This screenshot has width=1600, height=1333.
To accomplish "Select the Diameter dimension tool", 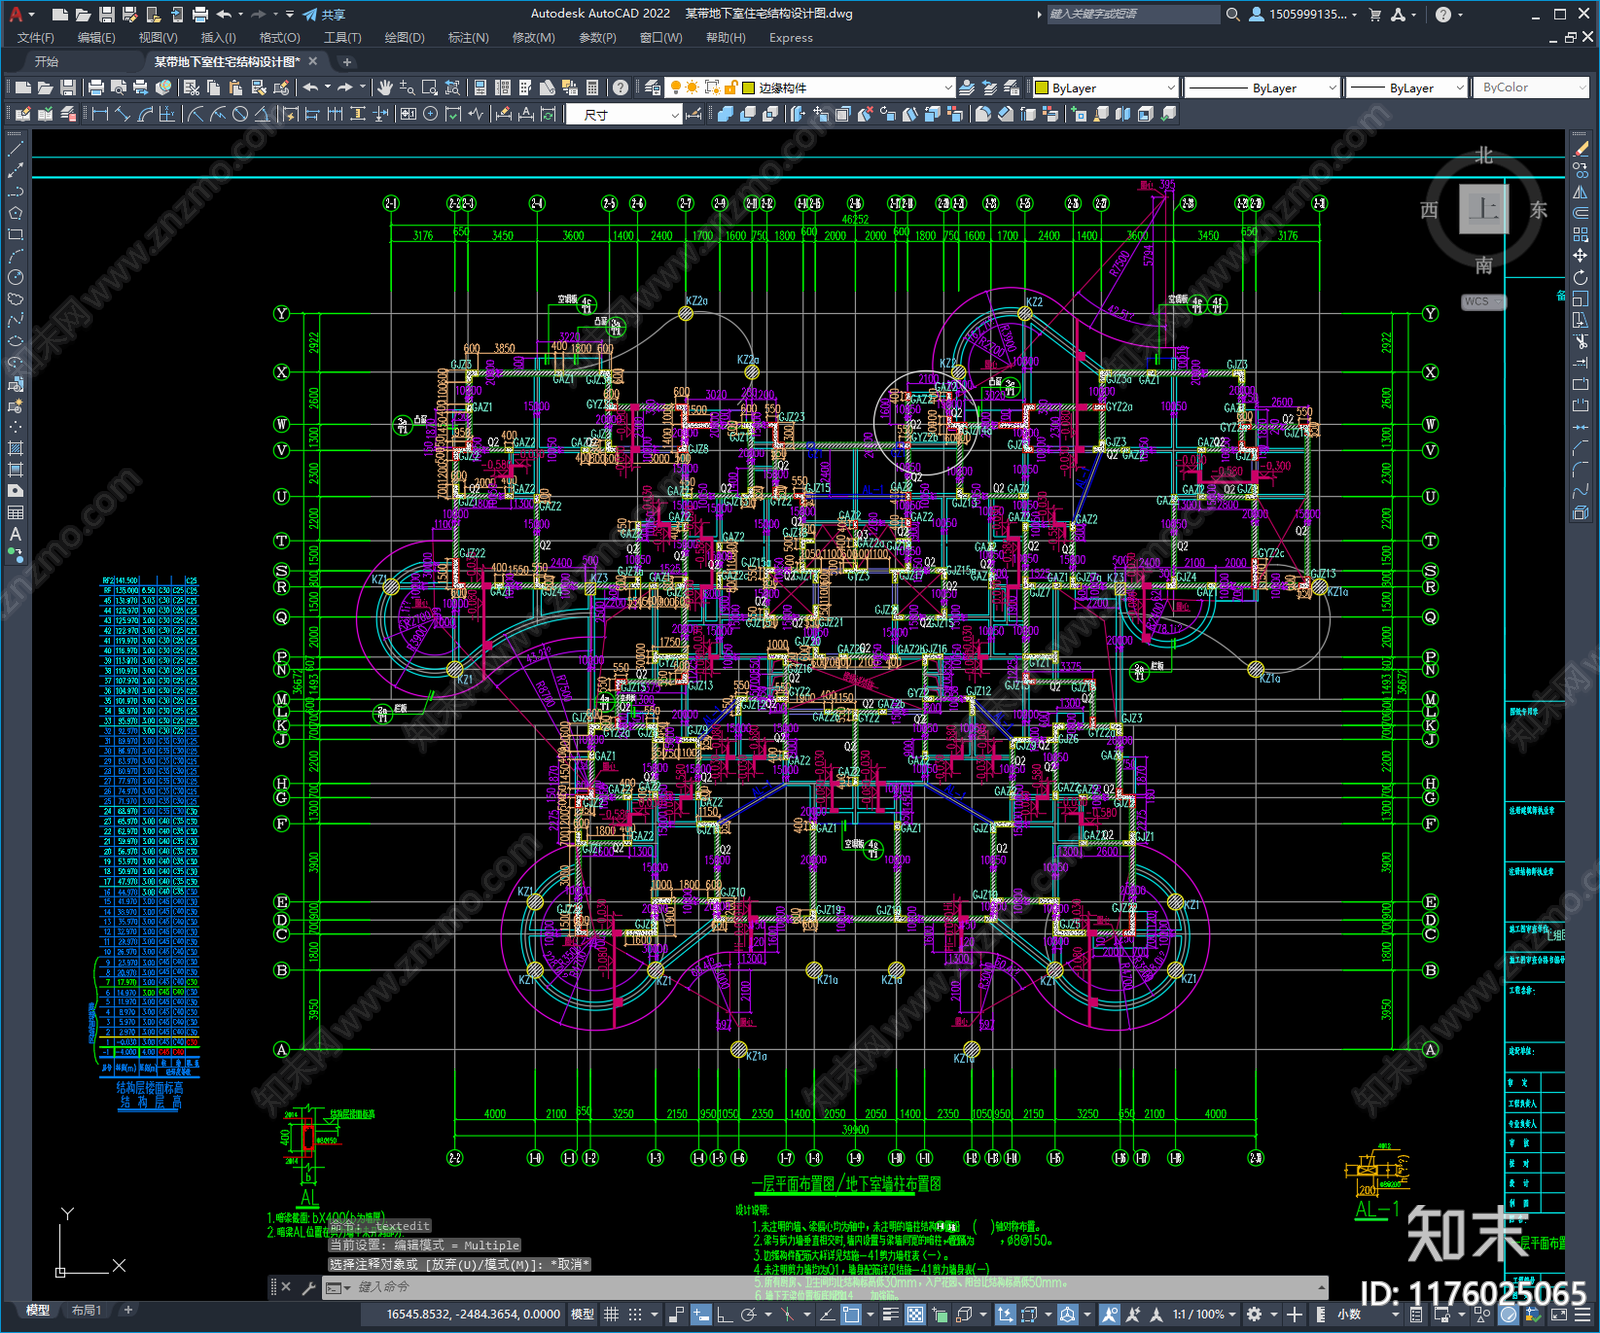I will (240, 114).
